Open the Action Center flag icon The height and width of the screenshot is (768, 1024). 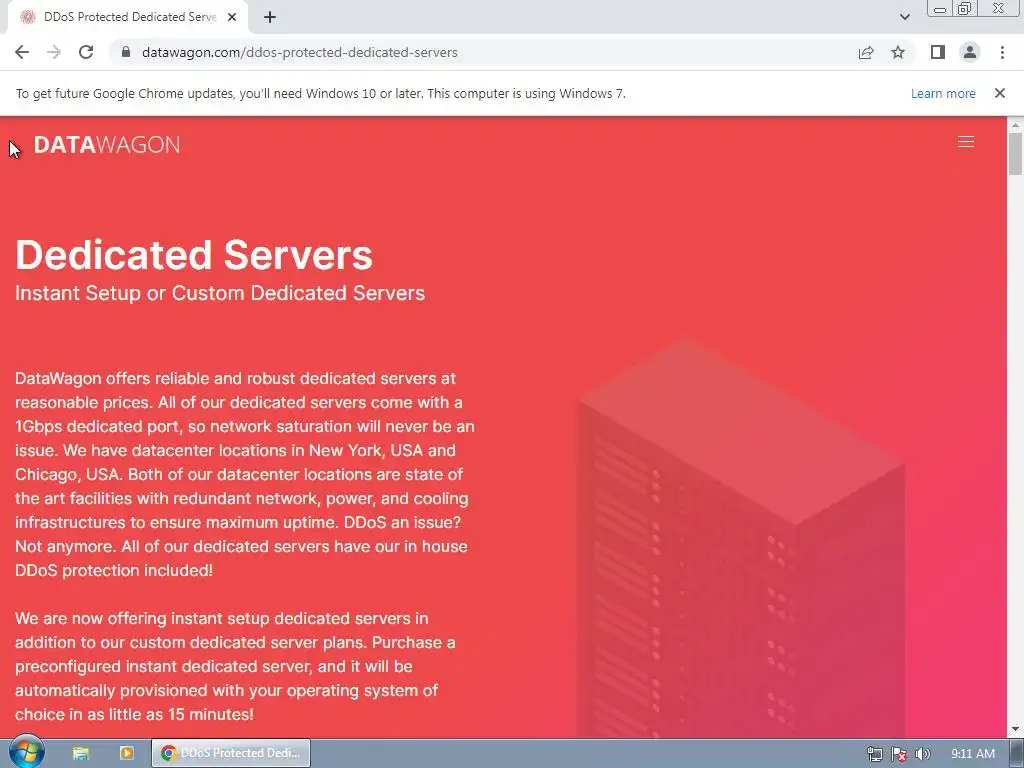[899, 754]
